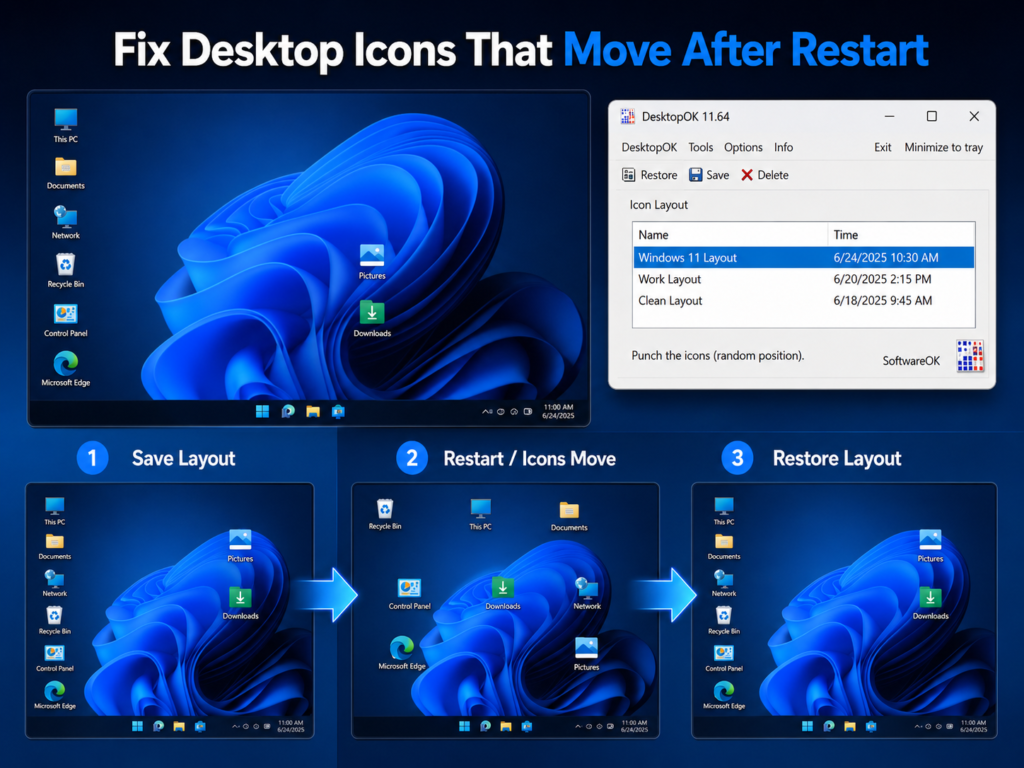Viewport: 1024px width, 768px height.
Task: Select the Work Layout row
Action: pos(803,280)
